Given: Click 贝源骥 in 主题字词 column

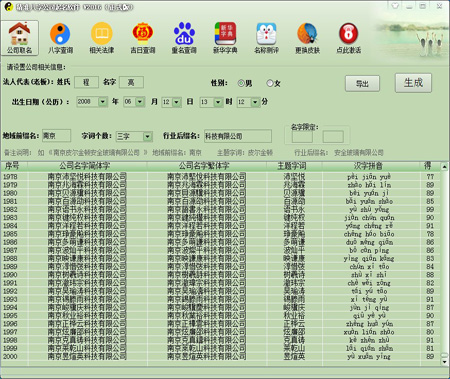Looking at the screenshot, I should pyautogui.click(x=294, y=193).
